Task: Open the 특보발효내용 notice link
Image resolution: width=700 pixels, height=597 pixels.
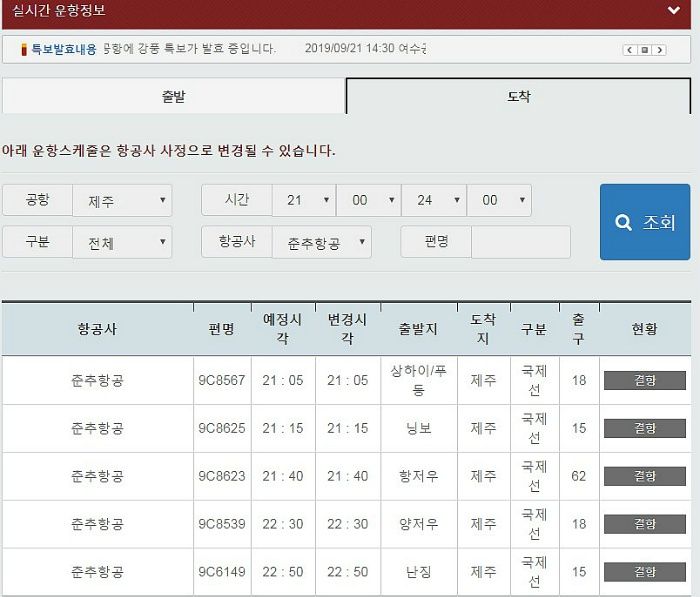Action: 63,49
